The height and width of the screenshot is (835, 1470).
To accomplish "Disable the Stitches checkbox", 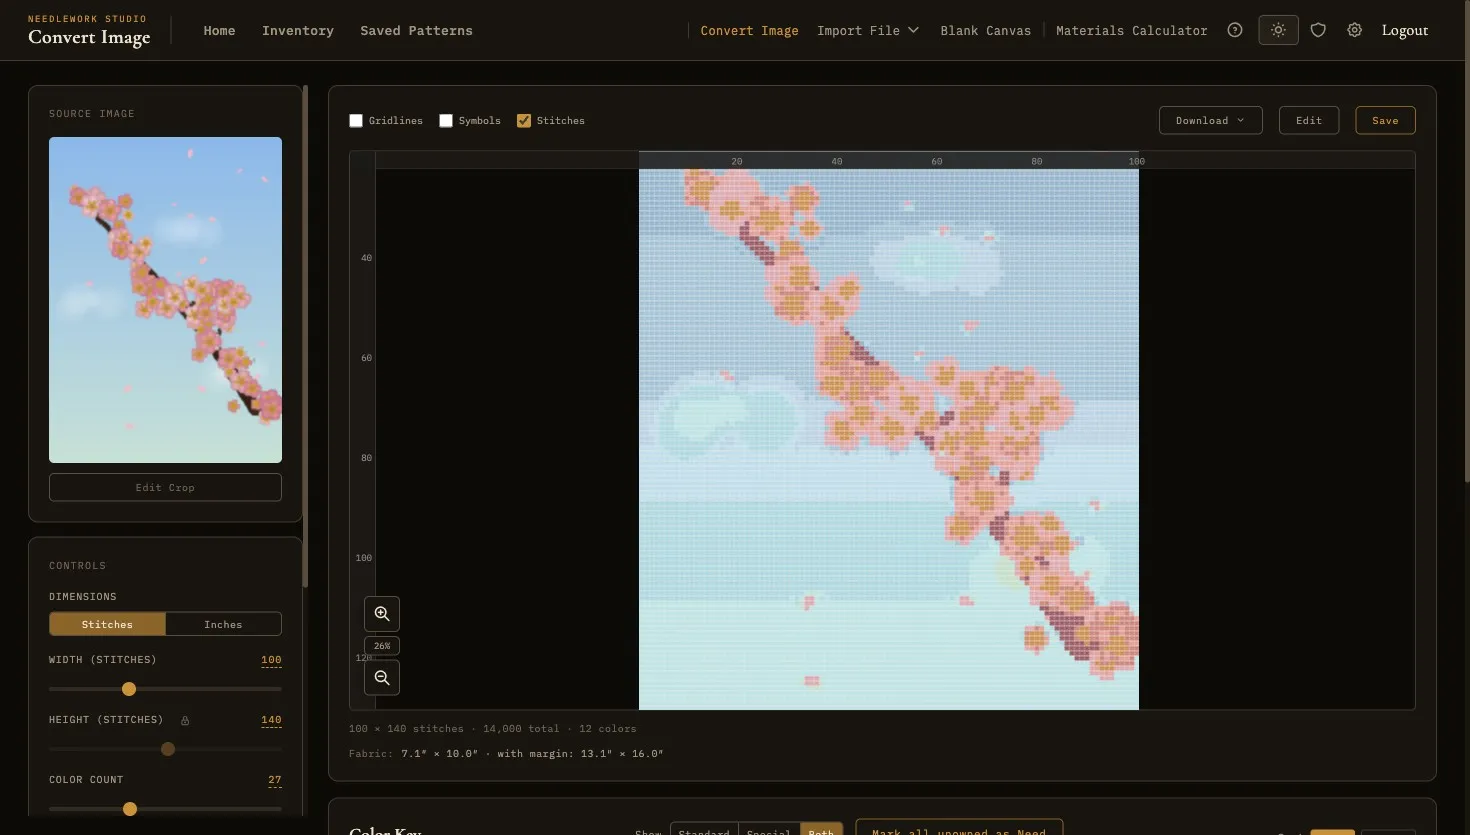I will point(524,120).
